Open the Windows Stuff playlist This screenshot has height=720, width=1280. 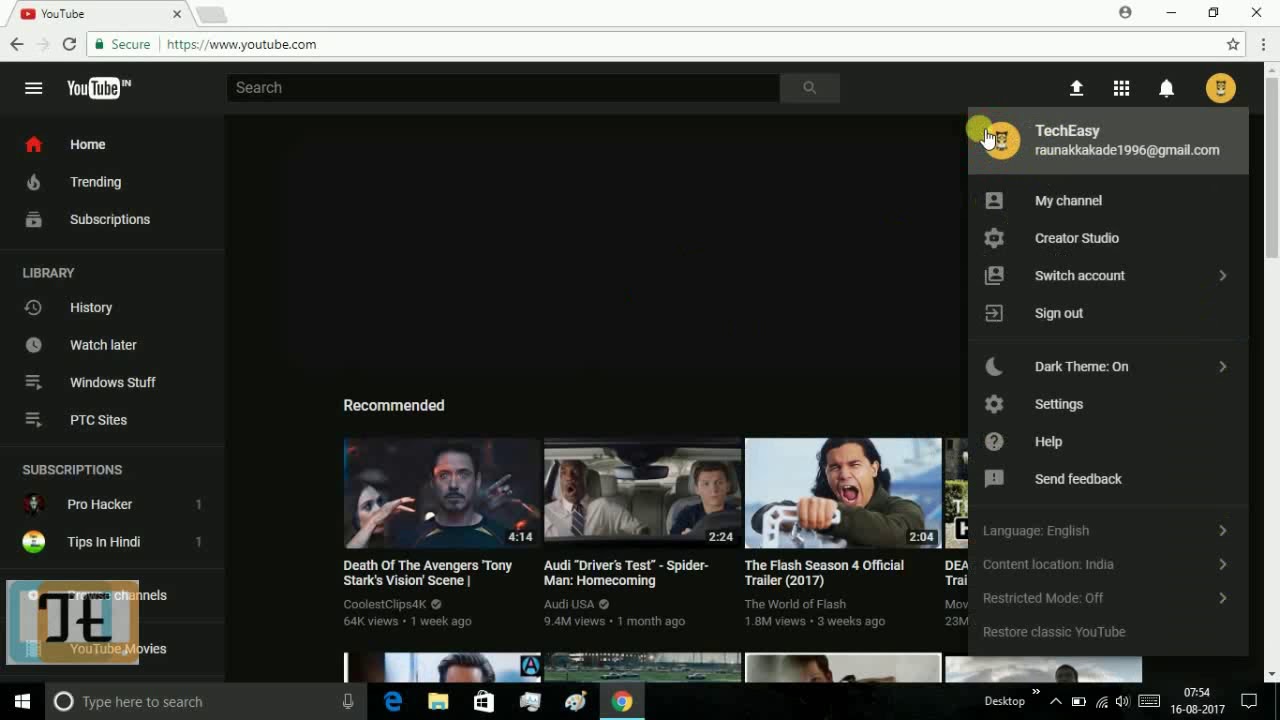coord(112,382)
